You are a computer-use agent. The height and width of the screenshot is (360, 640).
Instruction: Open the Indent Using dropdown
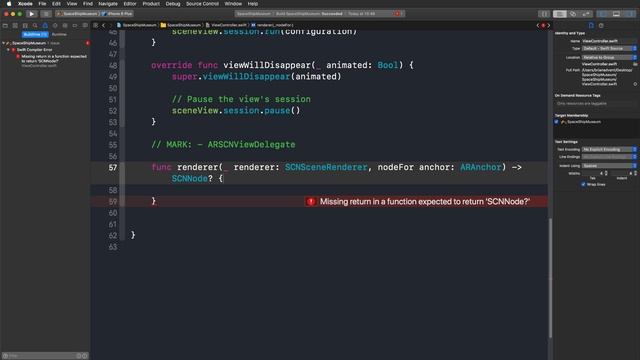pyautogui.click(x=609, y=166)
